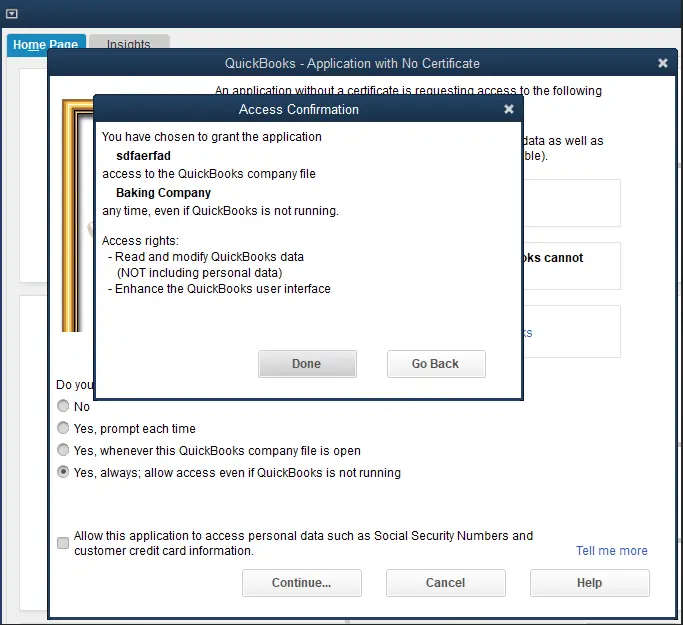
Task: Select 'Yes, always; allow access' radio button
Action: (x=63, y=472)
